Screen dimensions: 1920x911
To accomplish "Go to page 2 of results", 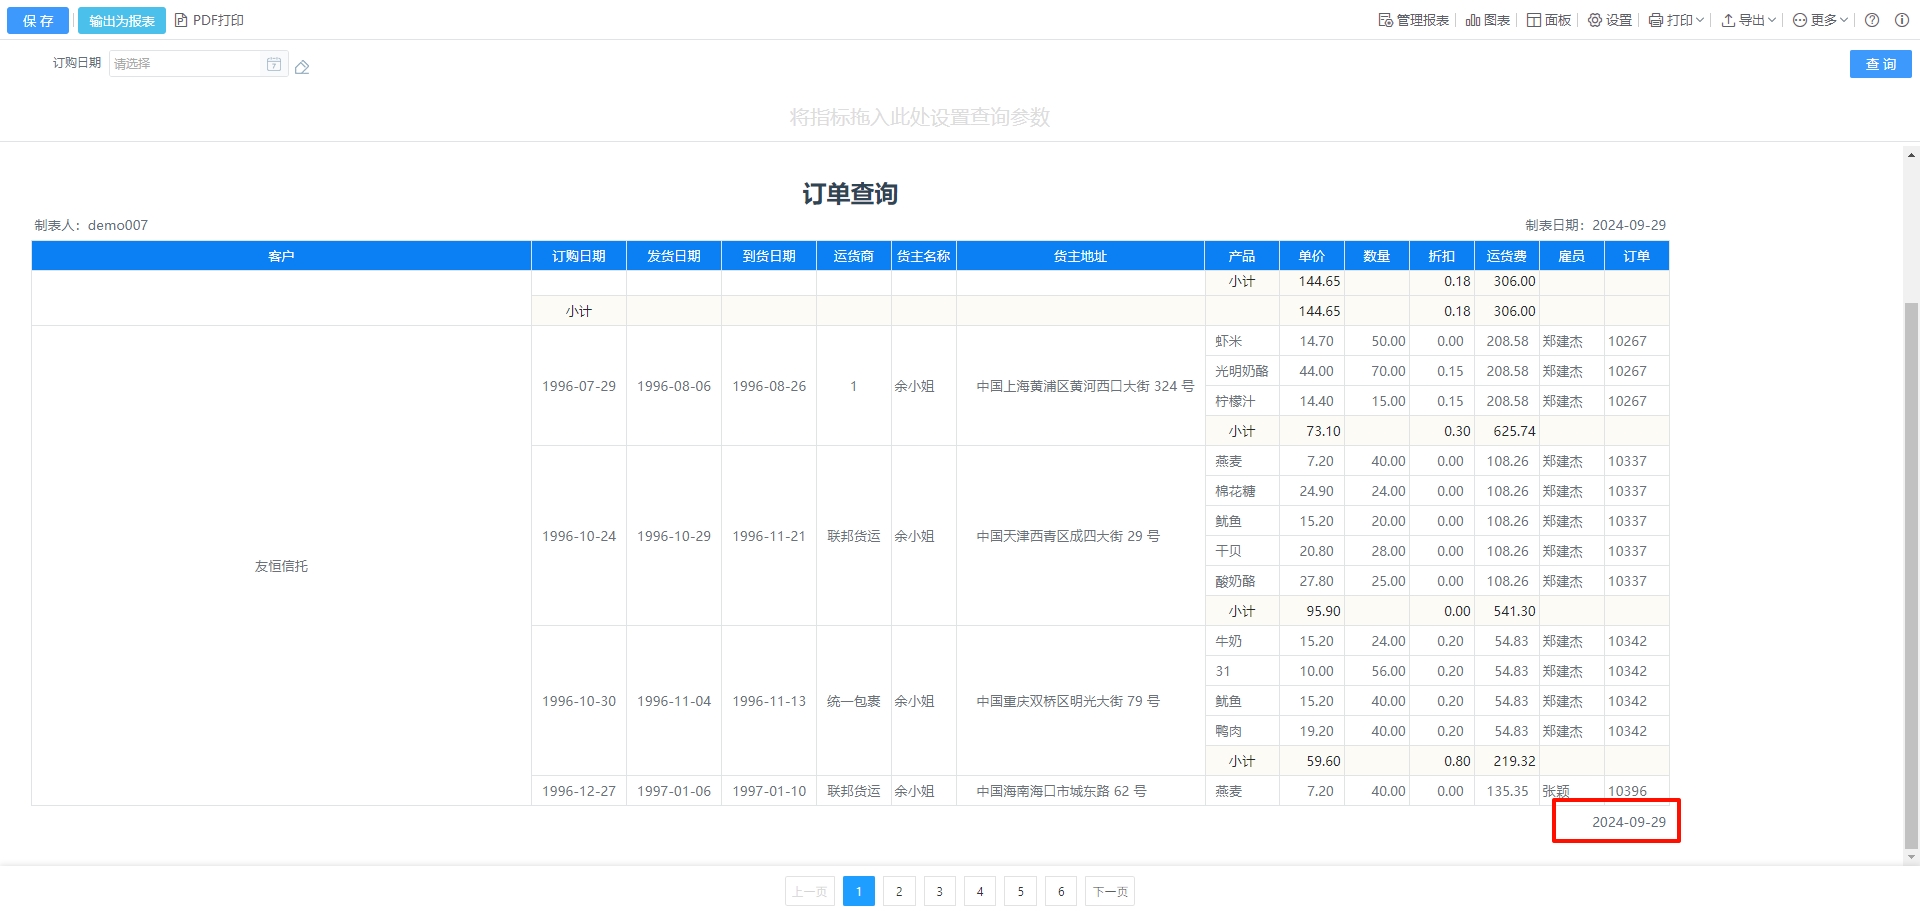I will click(x=899, y=891).
